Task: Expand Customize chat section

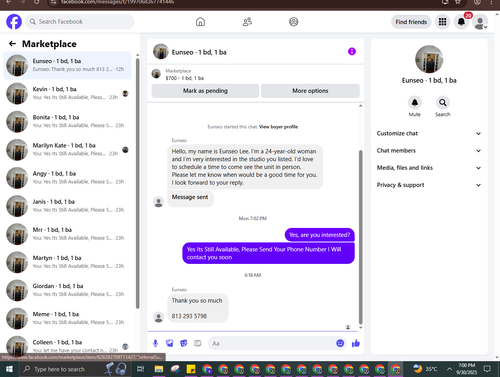Action: click(429, 133)
